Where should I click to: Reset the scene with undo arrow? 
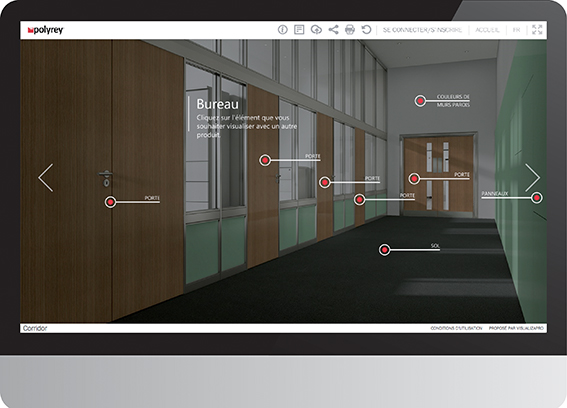[x=366, y=30]
